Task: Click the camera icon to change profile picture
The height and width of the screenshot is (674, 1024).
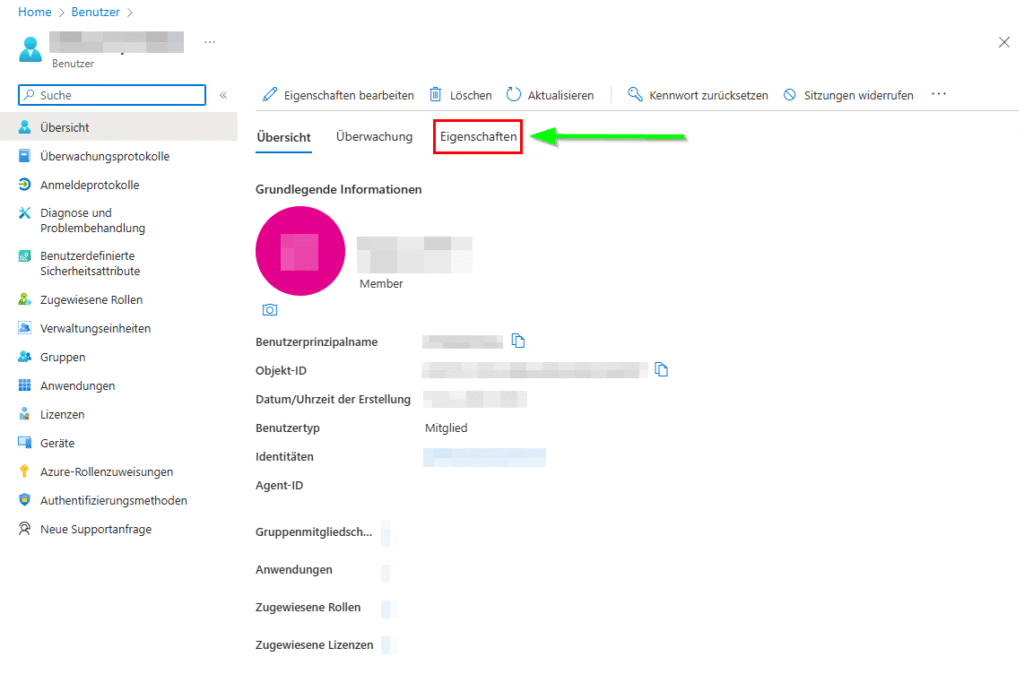Action: tap(270, 310)
